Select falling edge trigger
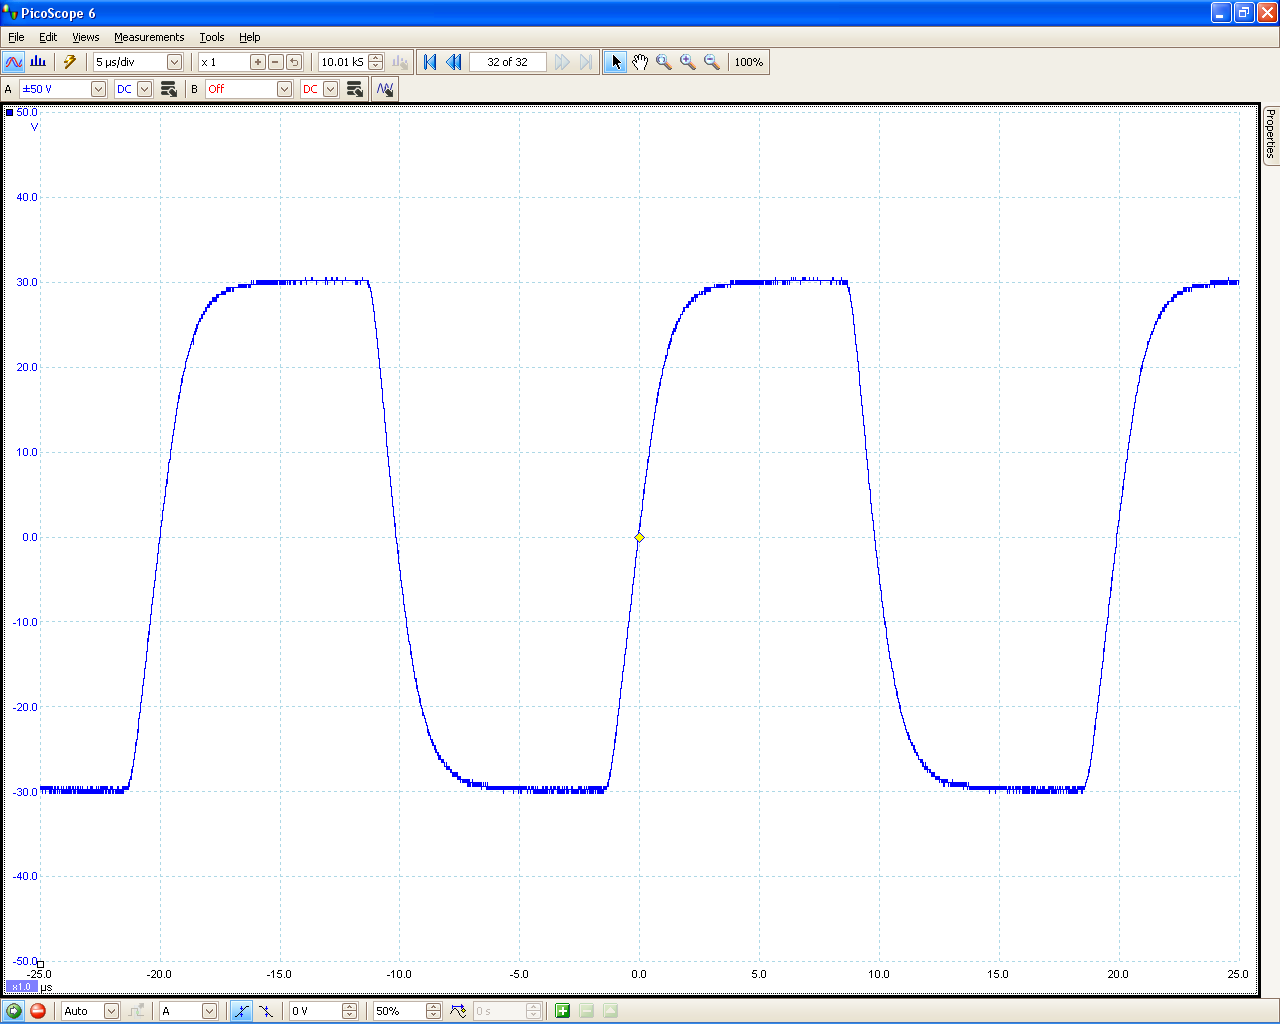Viewport: 1280px width, 1024px height. 266,1011
